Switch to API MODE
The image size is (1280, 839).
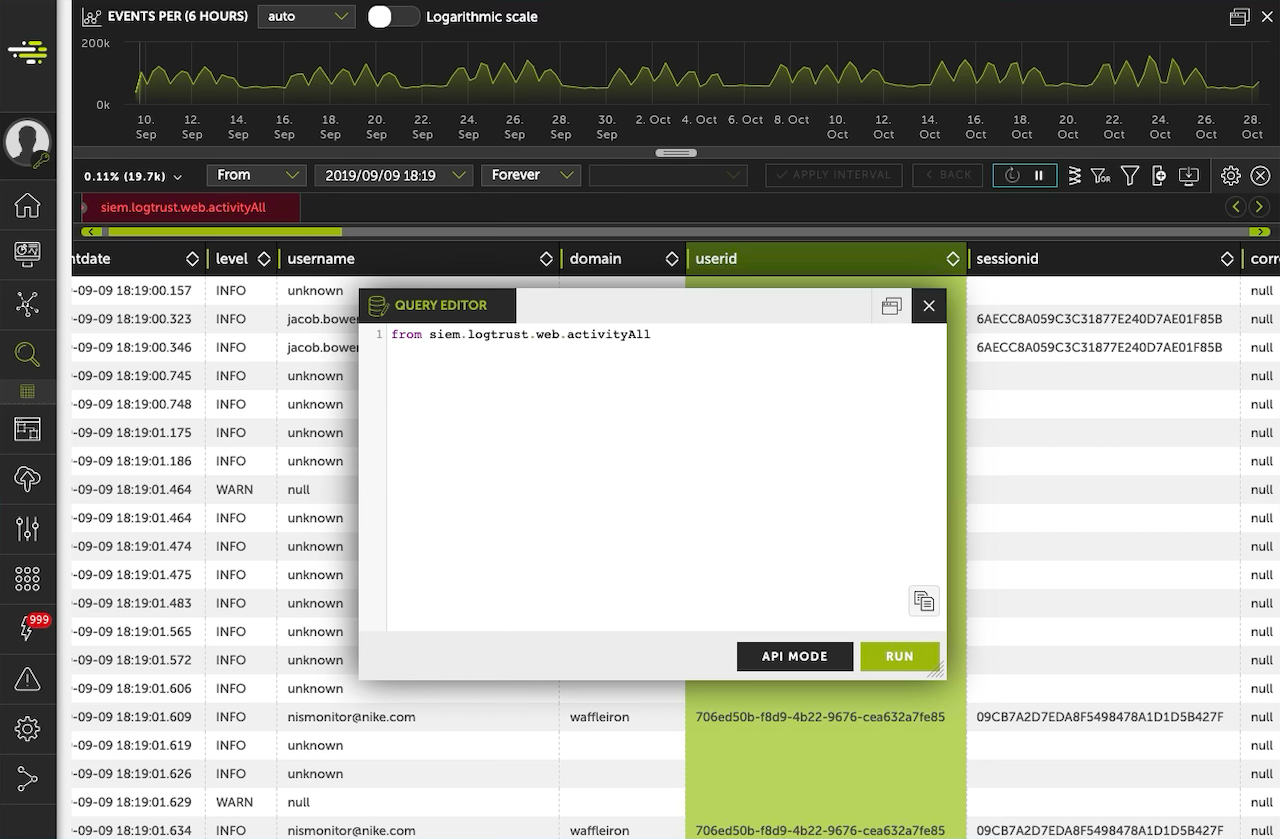pos(795,657)
